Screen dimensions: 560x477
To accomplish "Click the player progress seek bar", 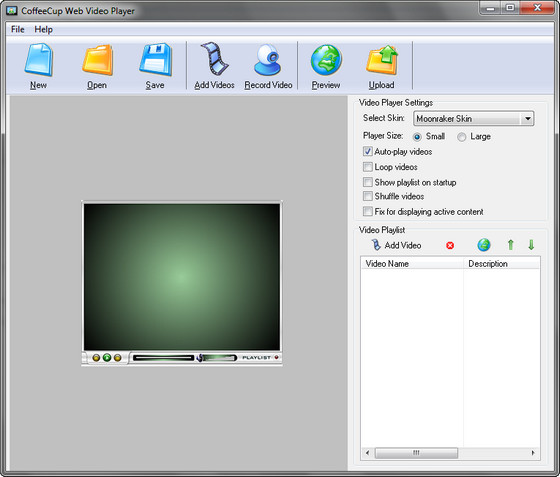I will [x=163, y=357].
